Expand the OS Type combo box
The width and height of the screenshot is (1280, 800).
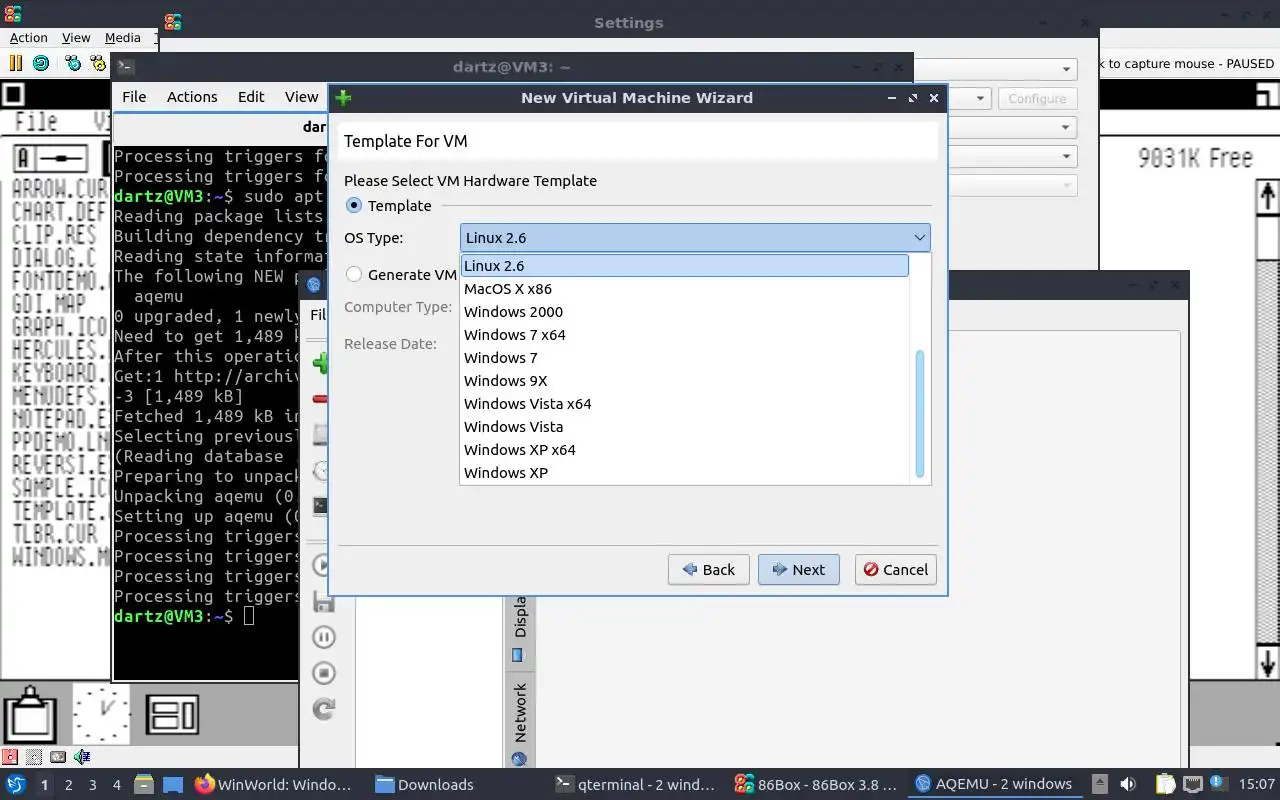(695, 237)
